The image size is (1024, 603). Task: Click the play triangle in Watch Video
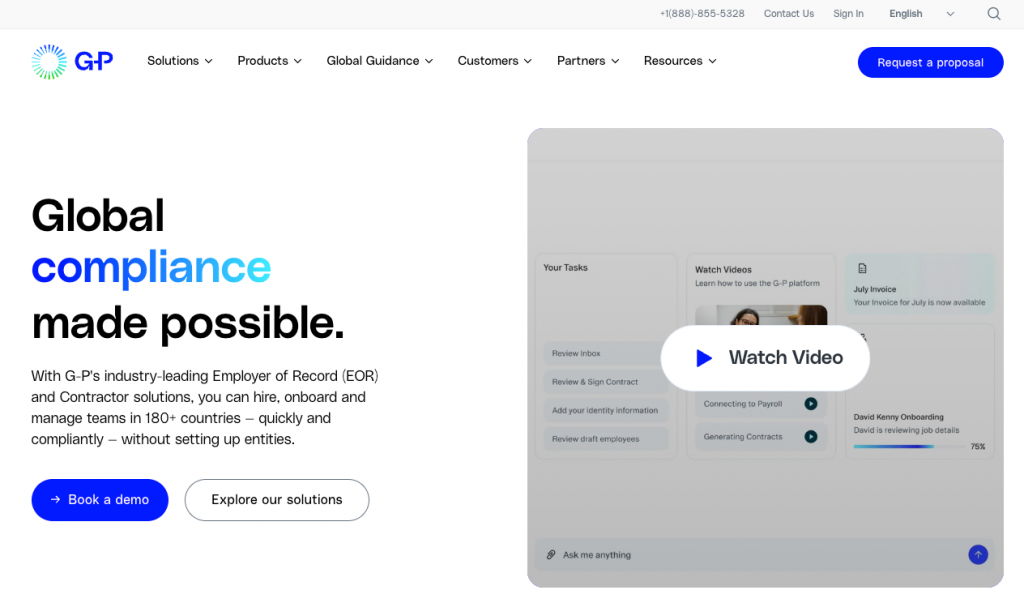(703, 358)
